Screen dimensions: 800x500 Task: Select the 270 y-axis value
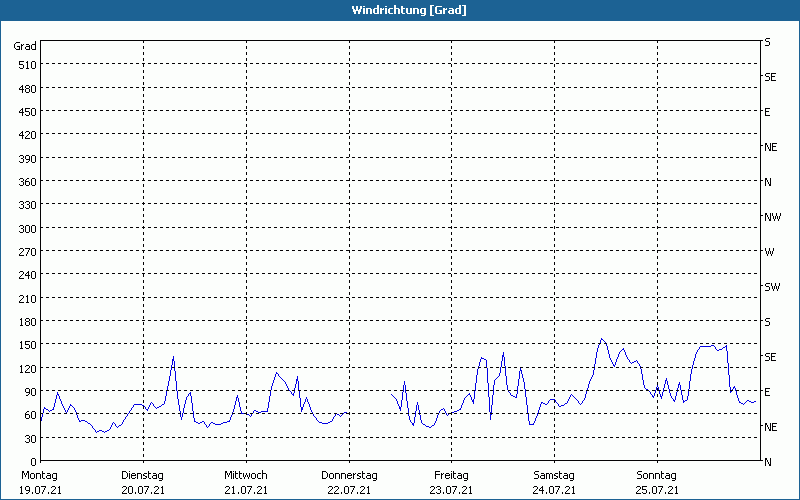[x=28, y=252]
